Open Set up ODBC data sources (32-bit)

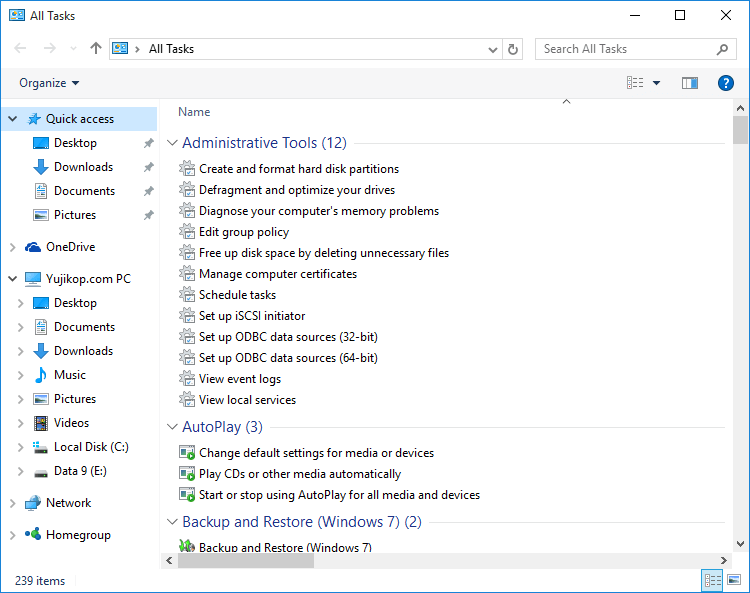pyautogui.click(x=288, y=337)
